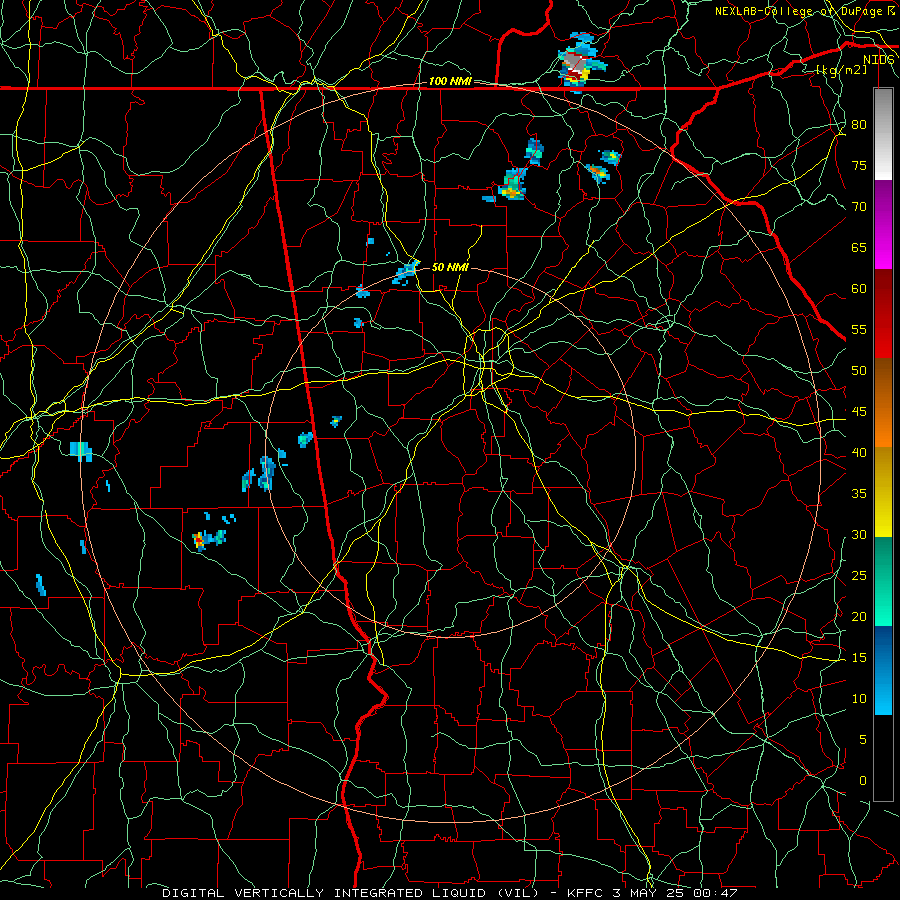Click the 100 NMI range ring label
The image size is (900, 900).
(450, 82)
